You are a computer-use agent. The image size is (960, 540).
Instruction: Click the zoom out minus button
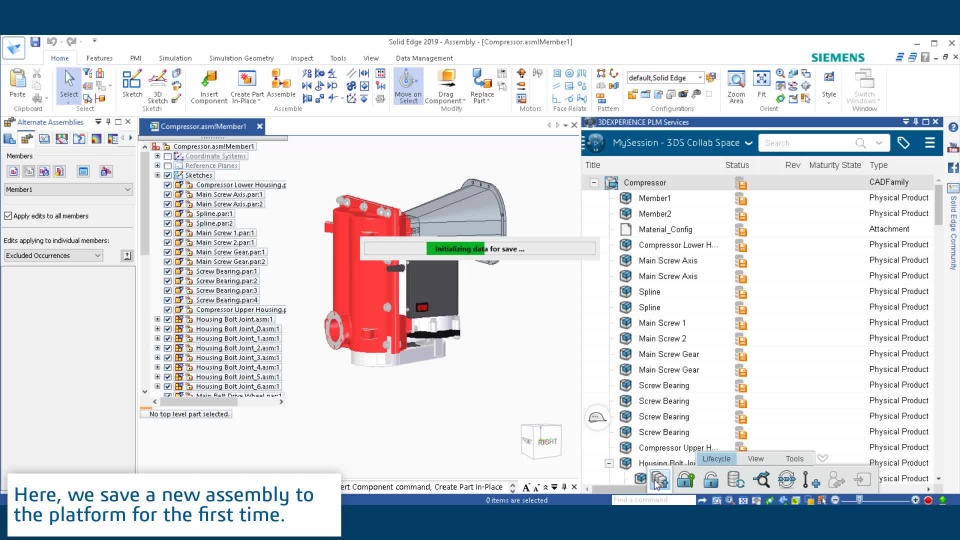[835, 500]
